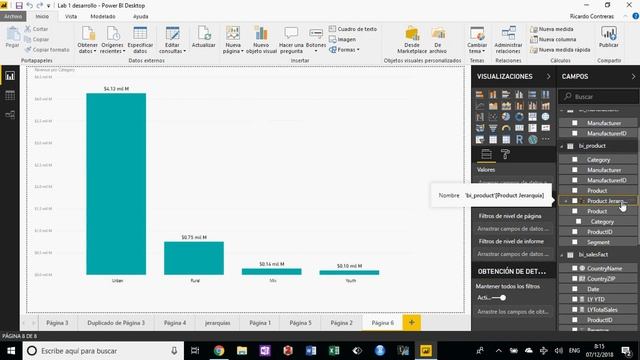Viewport: 640px width, 360px height.
Task: Open Orígenes recientes dropdown
Action: pyautogui.click(x=113, y=40)
